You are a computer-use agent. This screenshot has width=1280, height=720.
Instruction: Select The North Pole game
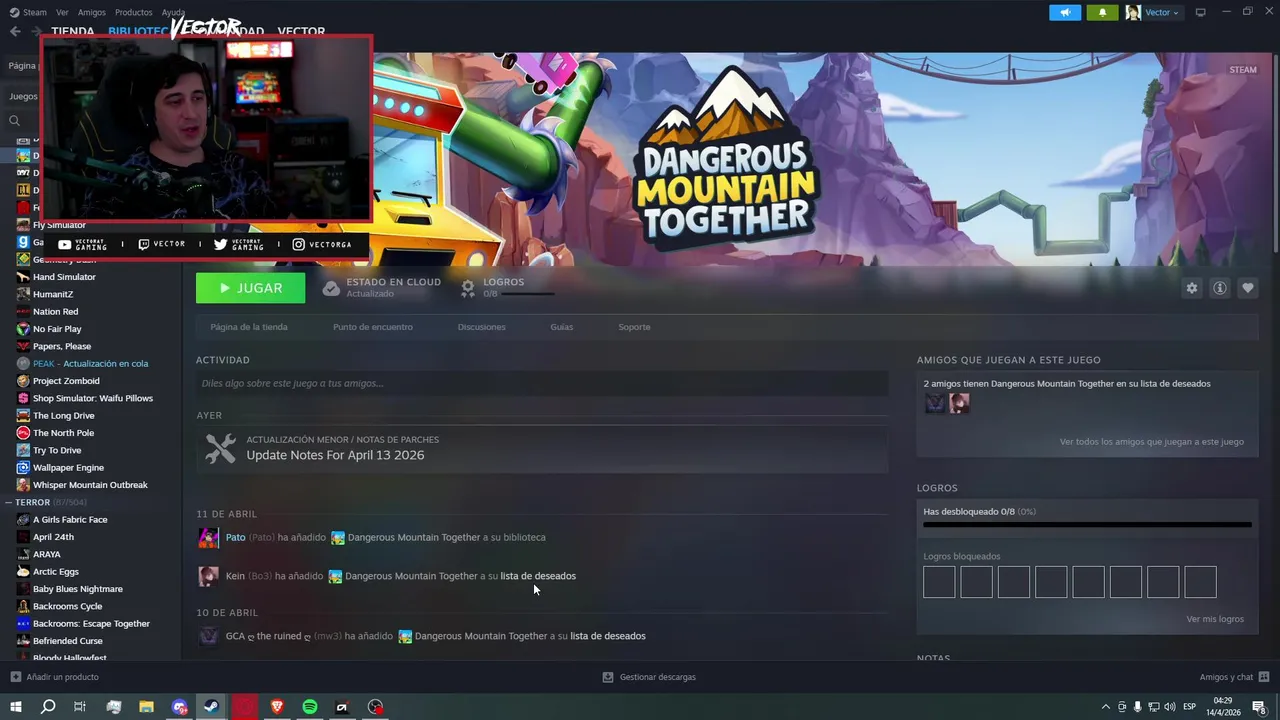(x=63, y=433)
